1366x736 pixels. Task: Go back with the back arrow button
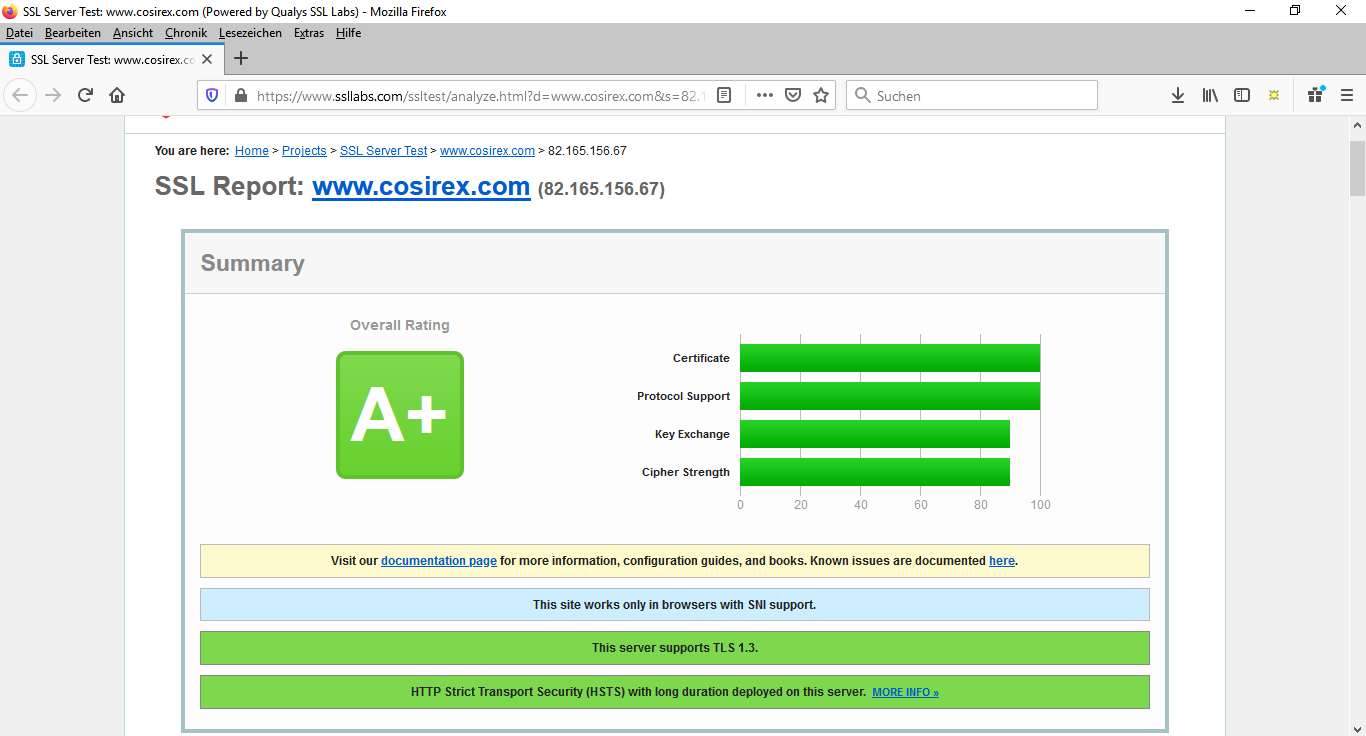[20, 95]
